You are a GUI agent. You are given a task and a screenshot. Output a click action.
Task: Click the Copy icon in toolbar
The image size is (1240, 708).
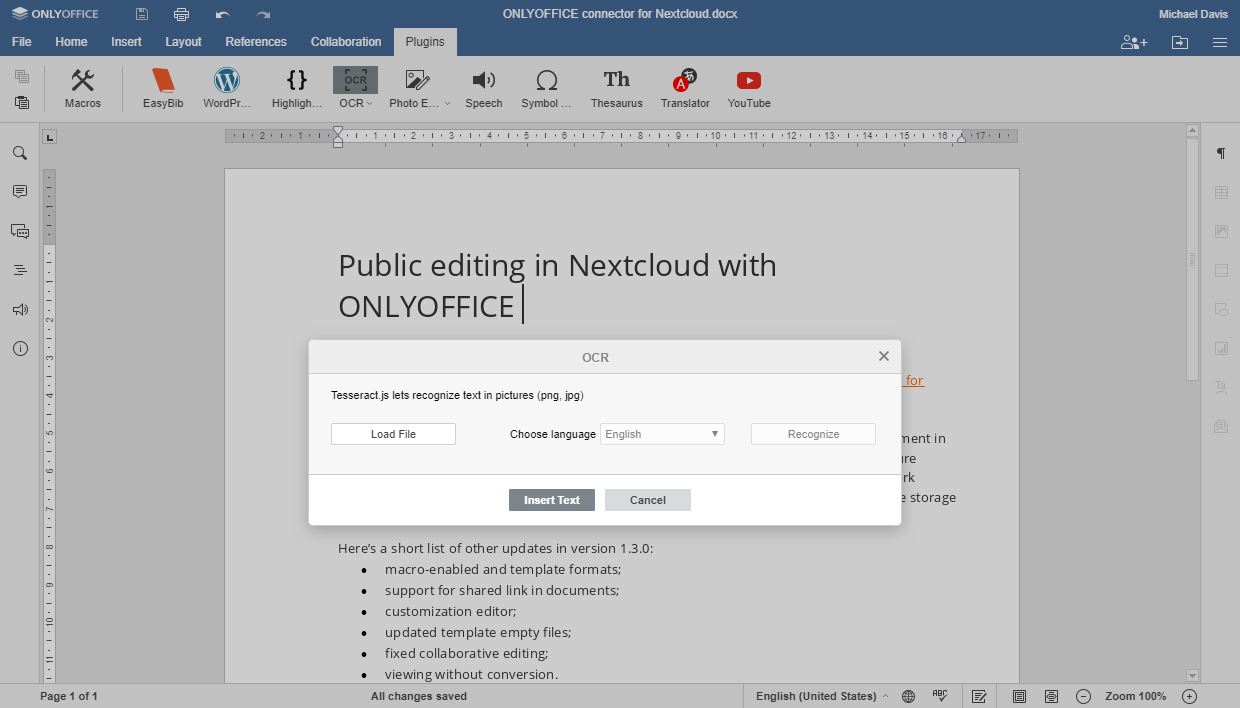pos(22,77)
